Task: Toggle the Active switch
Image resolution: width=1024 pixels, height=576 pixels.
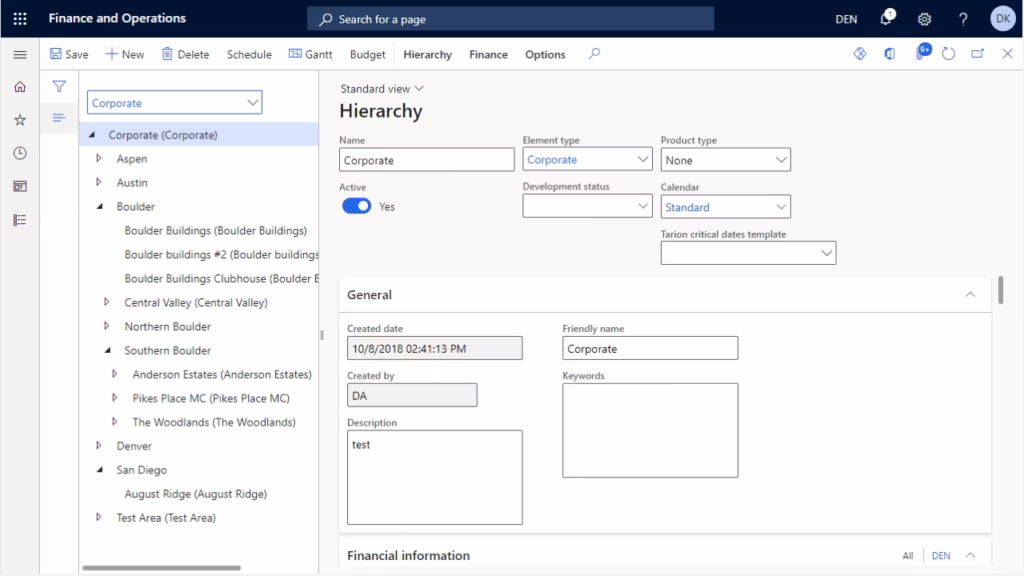Action: coord(357,206)
